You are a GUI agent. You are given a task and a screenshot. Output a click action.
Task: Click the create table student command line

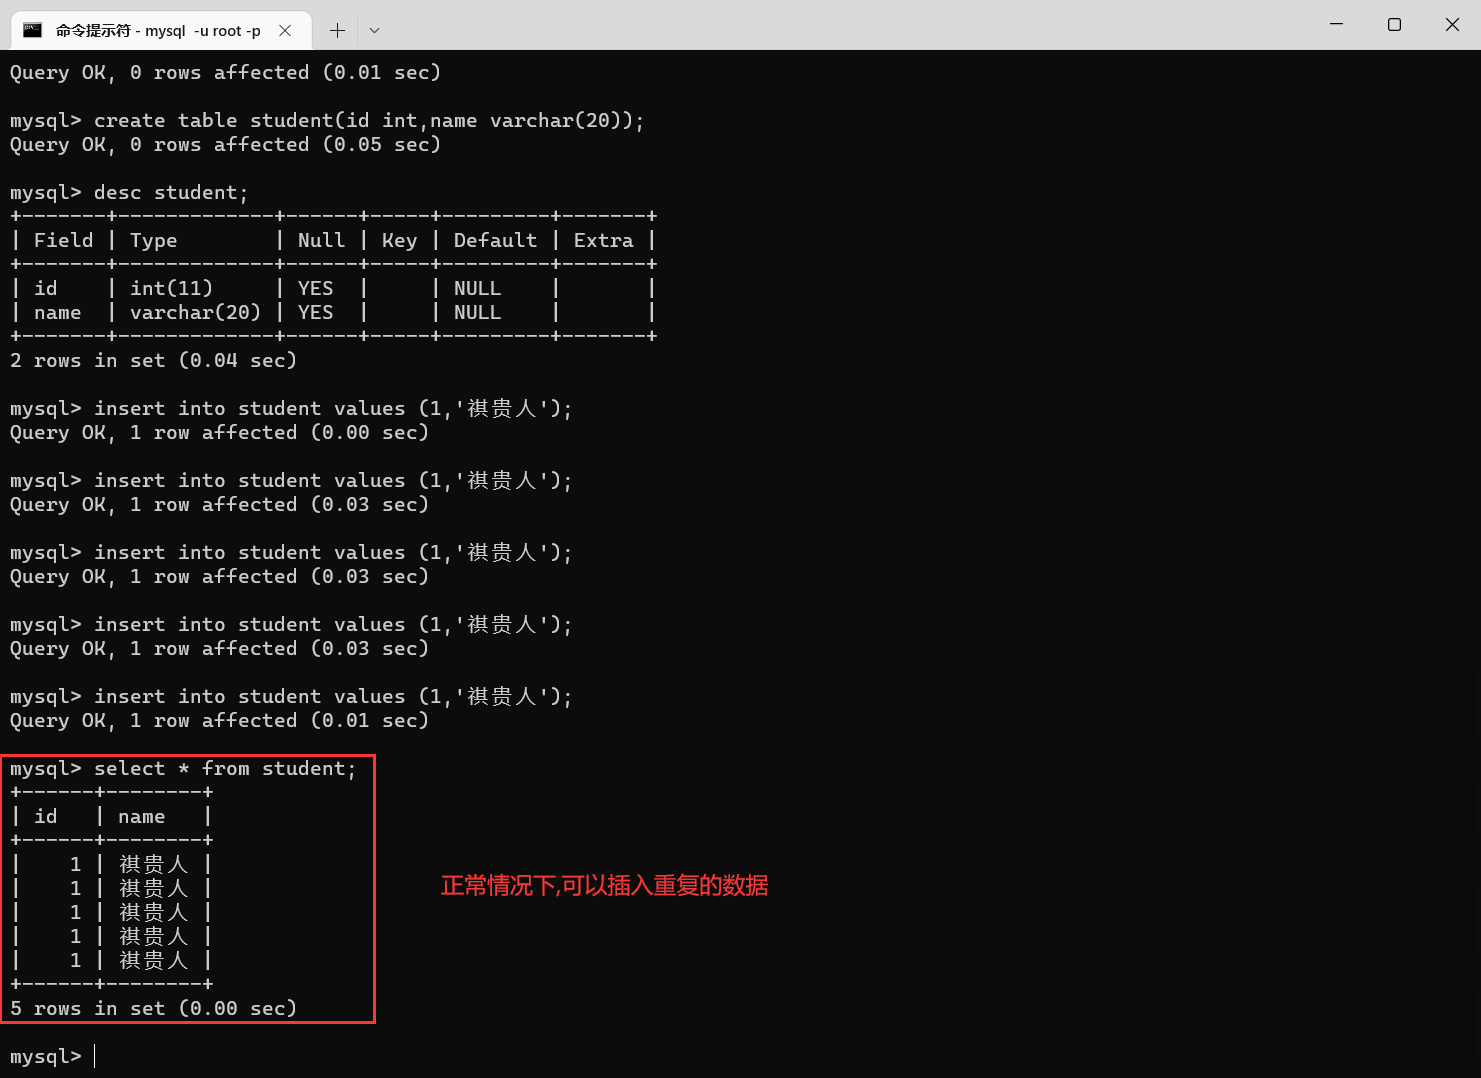point(327,120)
